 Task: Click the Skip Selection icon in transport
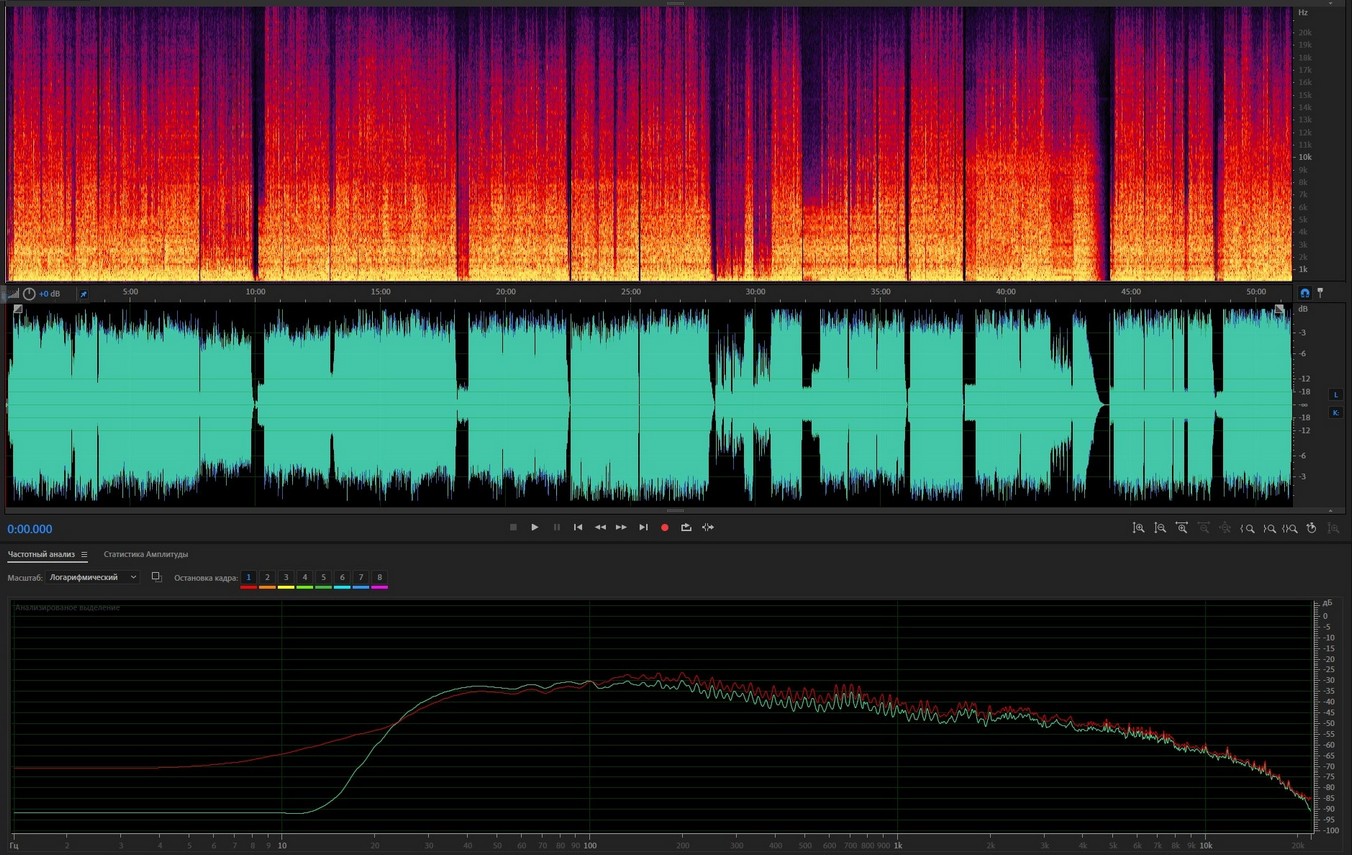coord(708,527)
